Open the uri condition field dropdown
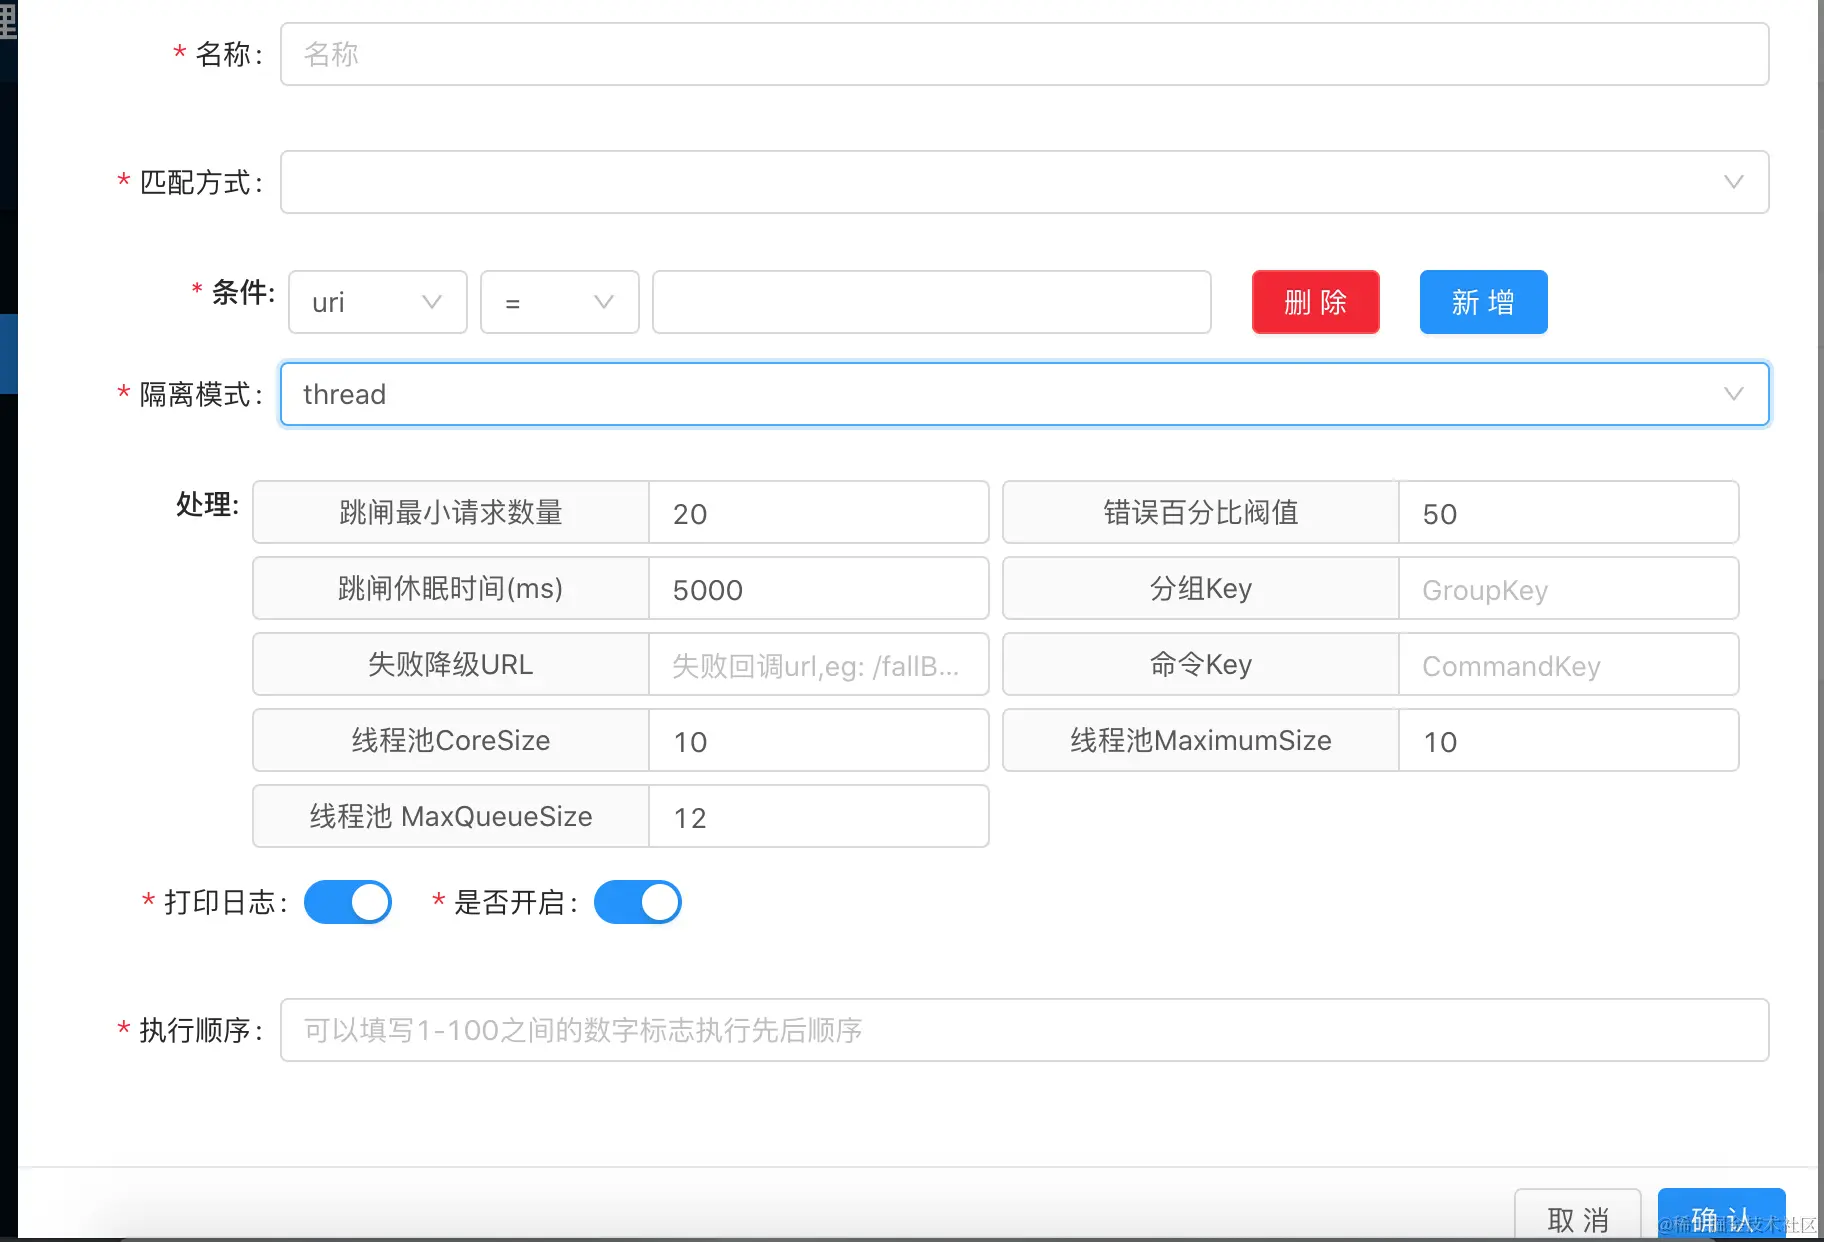This screenshot has height=1242, width=1824. [x=377, y=302]
